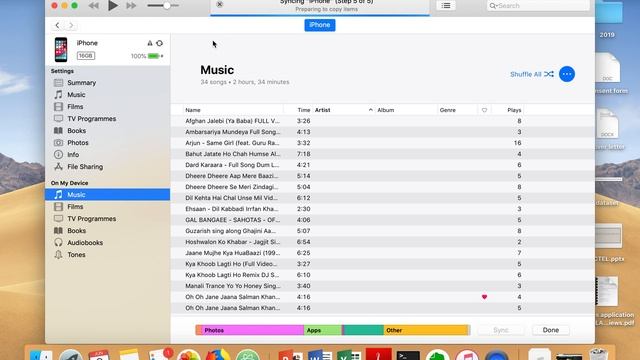Image resolution: width=640 pixels, height=360 pixels.
Task: Open File Sharing in sidebar
Action: coord(85,167)
